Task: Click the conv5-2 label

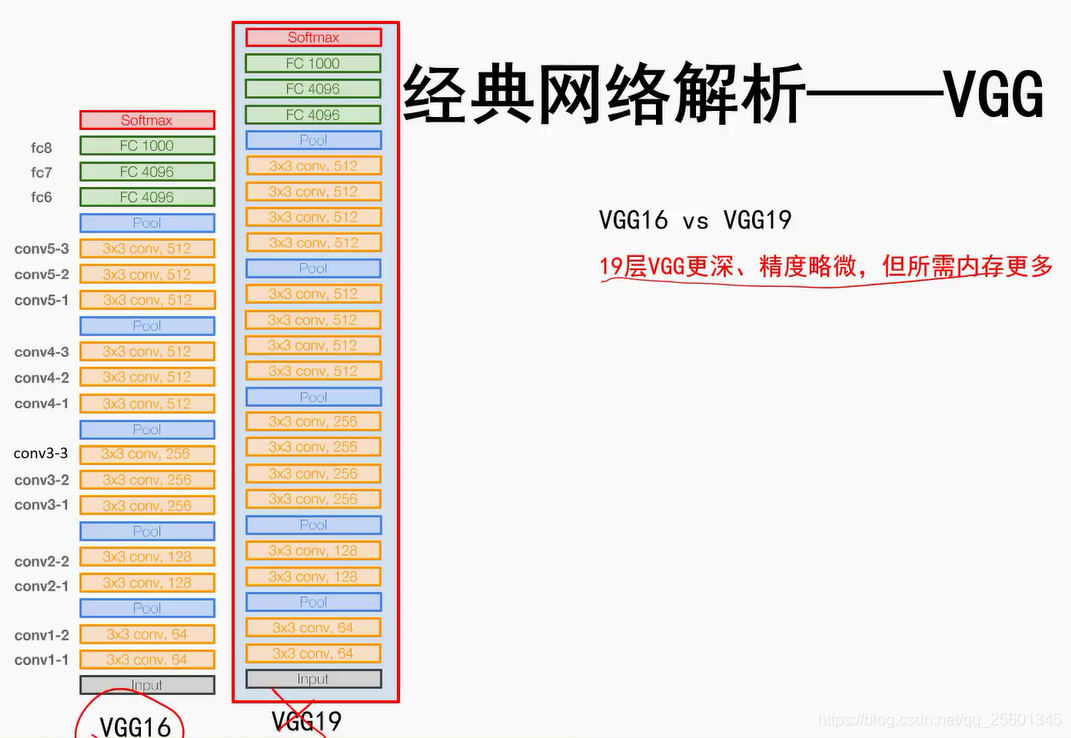Action: [42, 274]
